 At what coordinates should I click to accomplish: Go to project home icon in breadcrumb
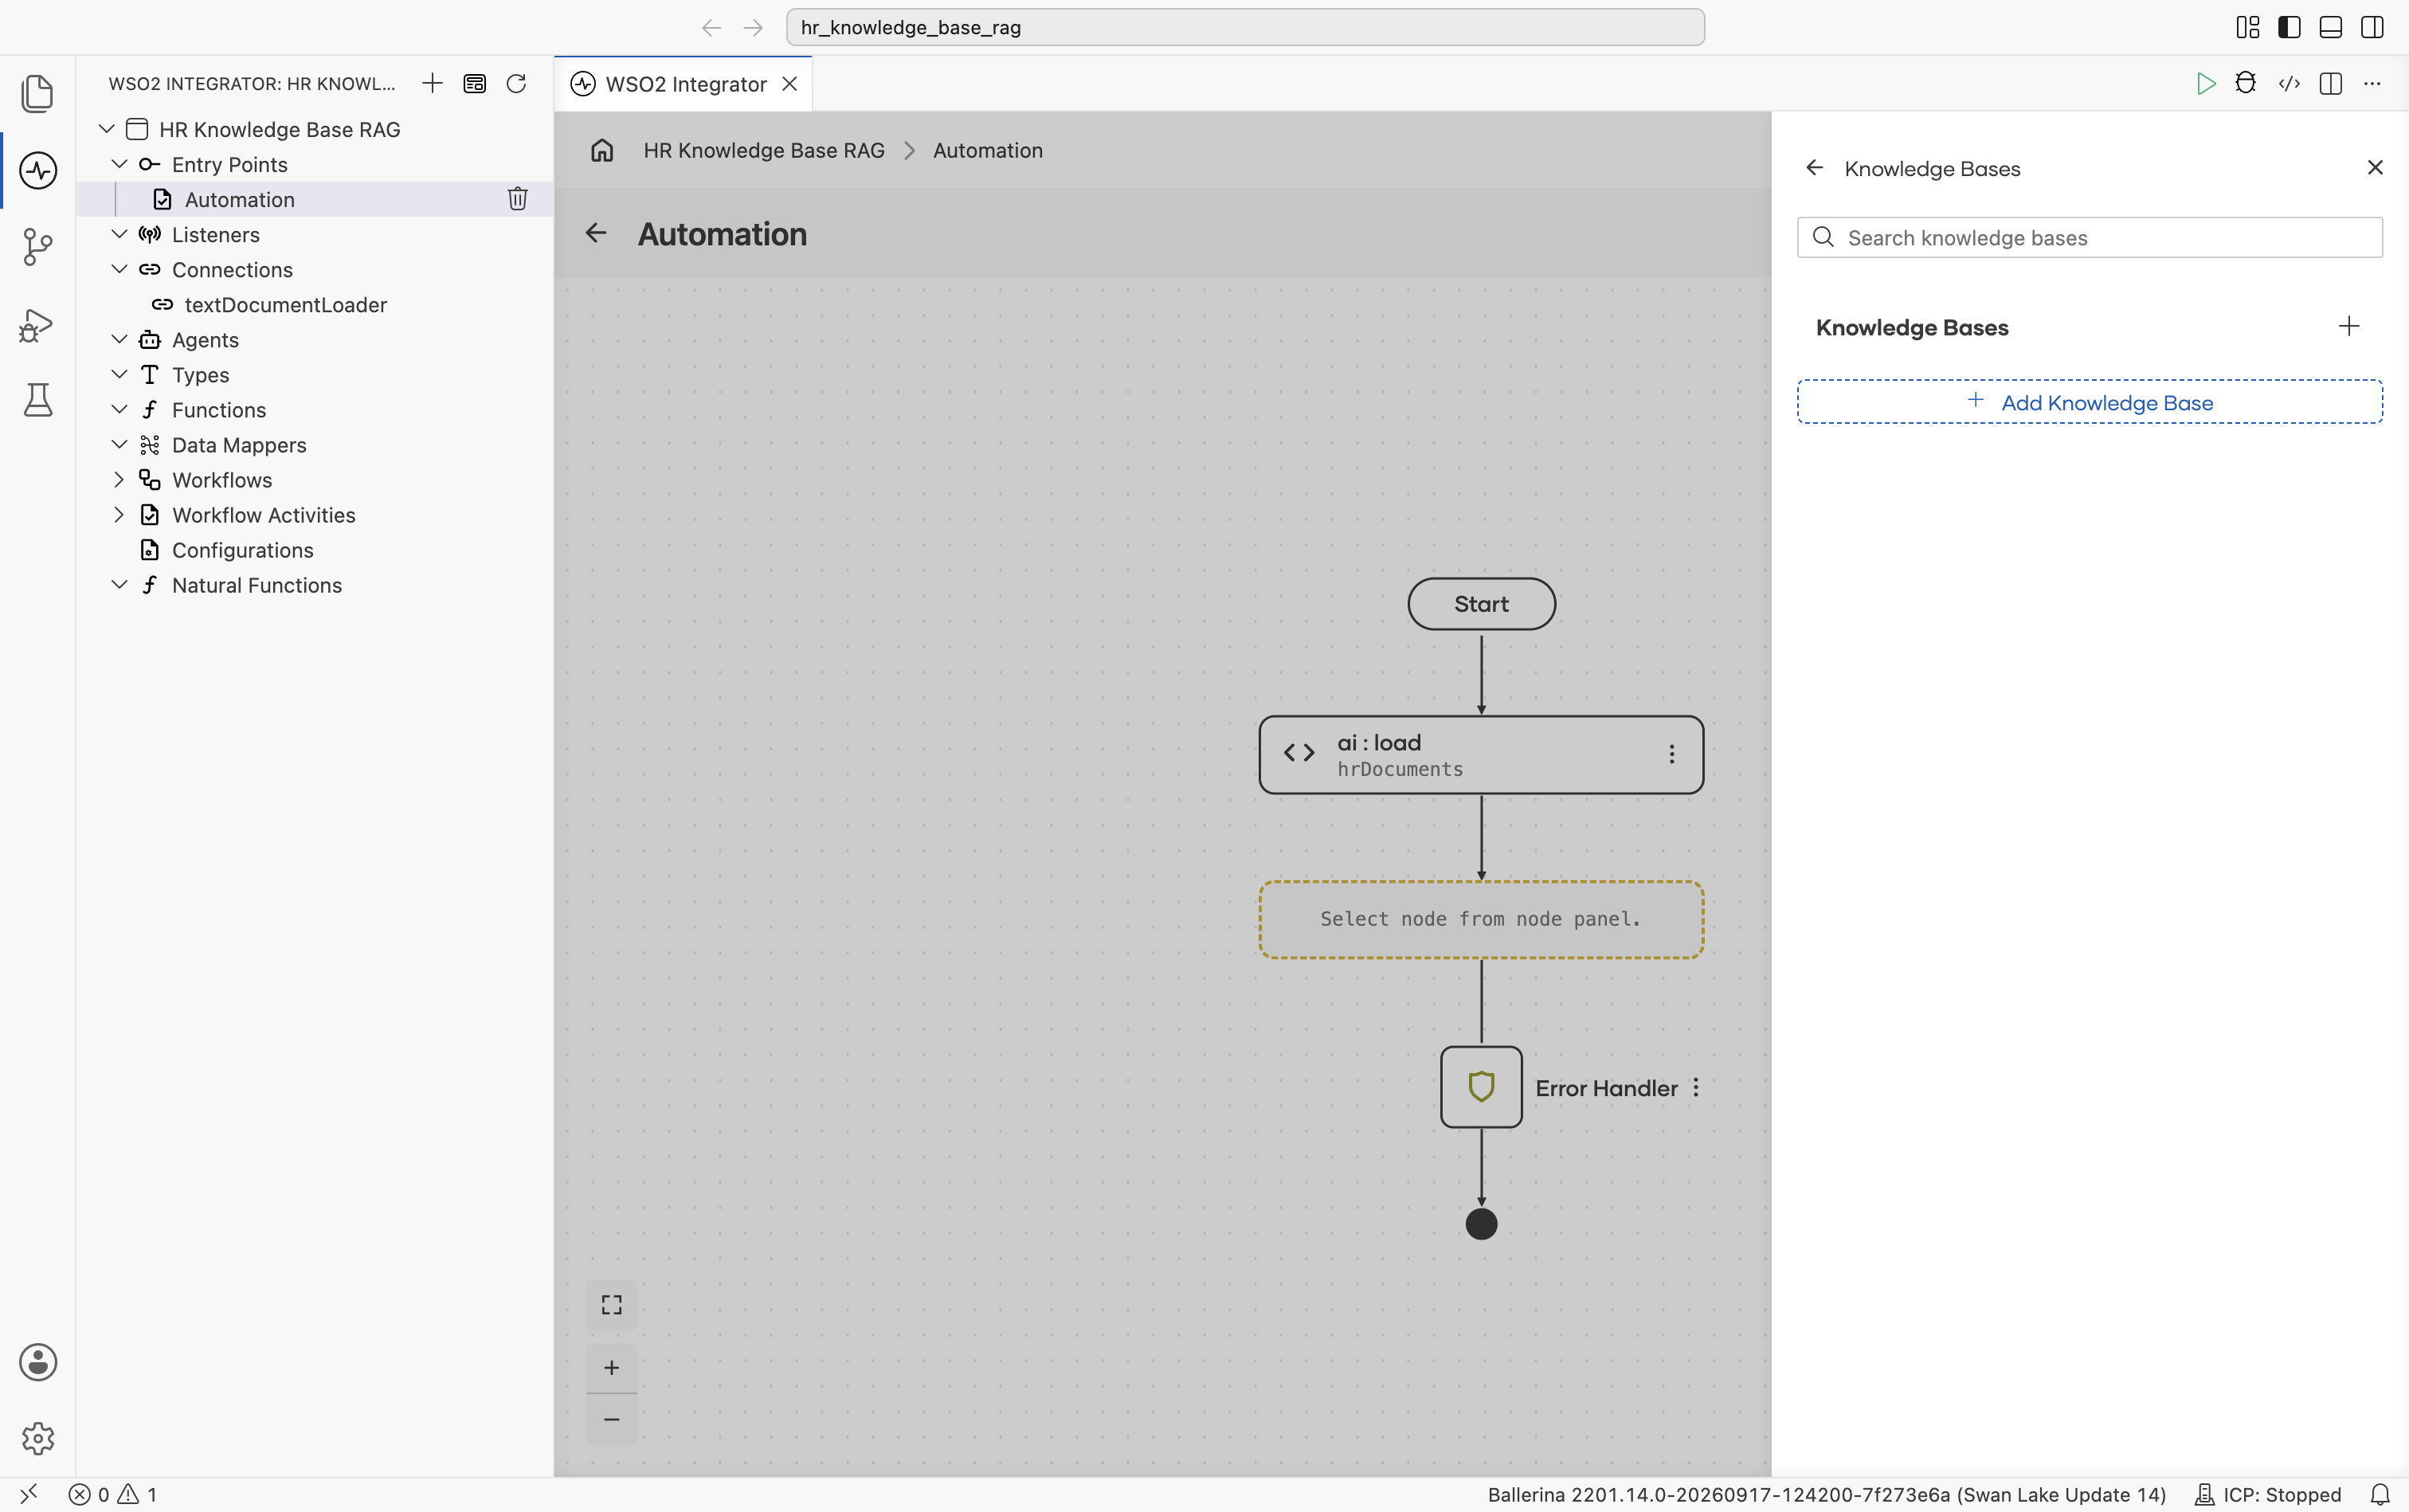(x=602, y=150)
